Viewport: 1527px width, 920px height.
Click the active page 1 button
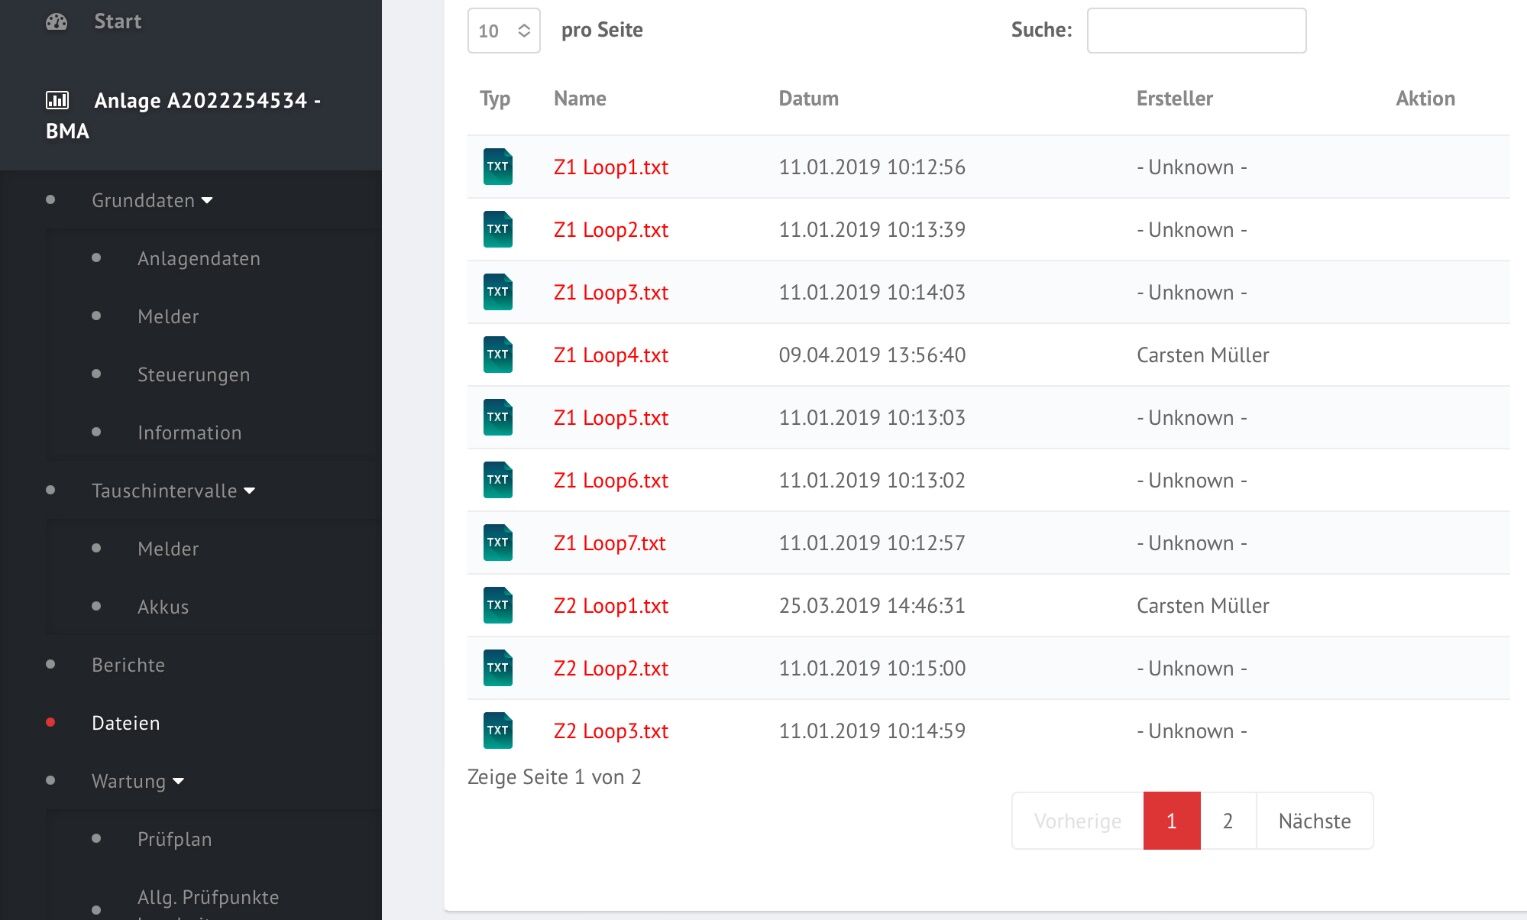click(x=1172, y=821)
